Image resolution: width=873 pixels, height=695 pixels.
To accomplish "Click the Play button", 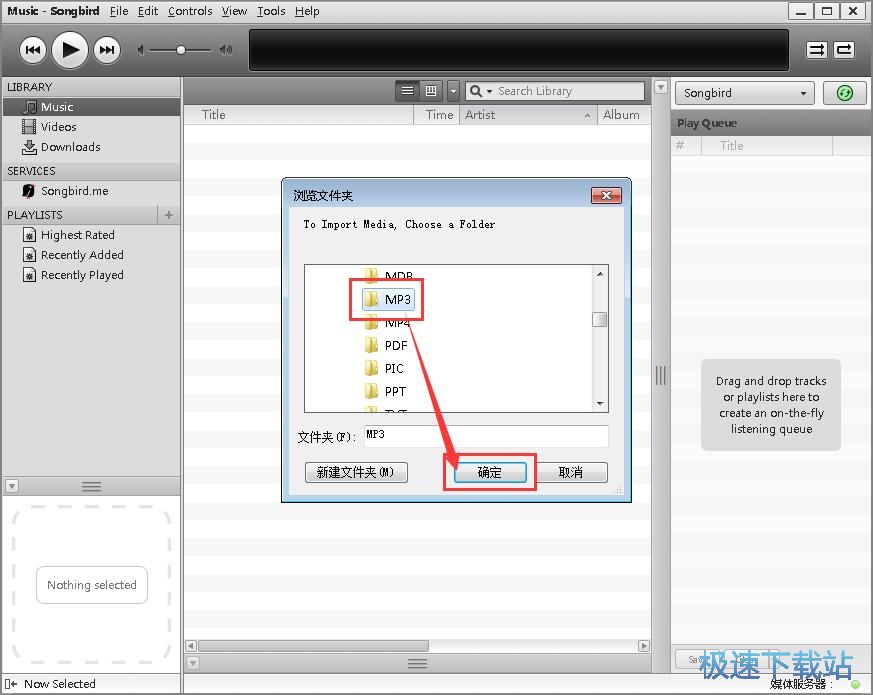I will (69, 50).
